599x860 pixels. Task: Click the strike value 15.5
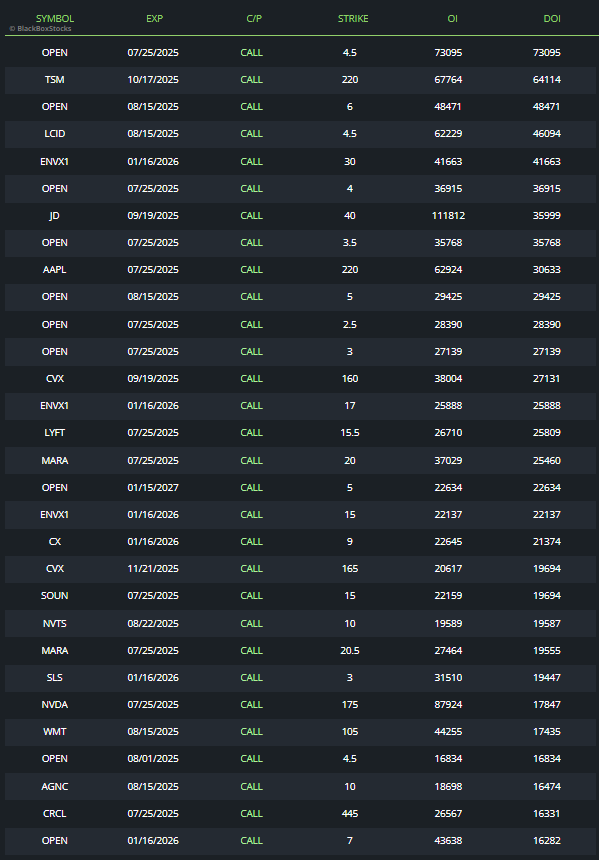(350, 433)
